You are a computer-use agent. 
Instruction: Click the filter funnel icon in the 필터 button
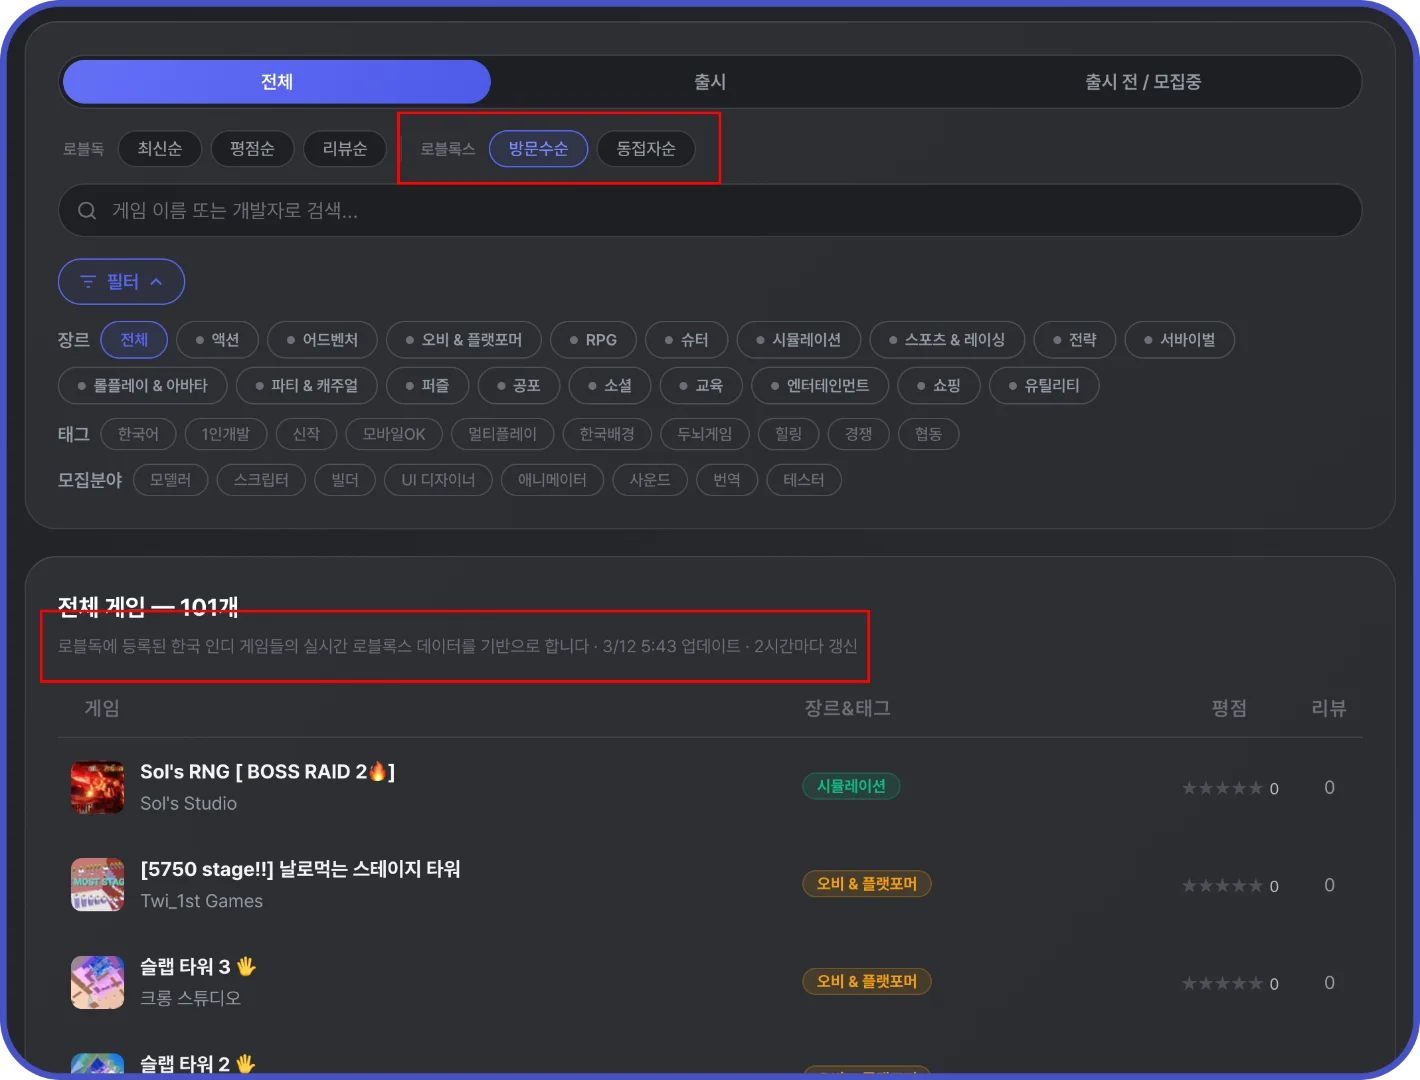[87, 281]
